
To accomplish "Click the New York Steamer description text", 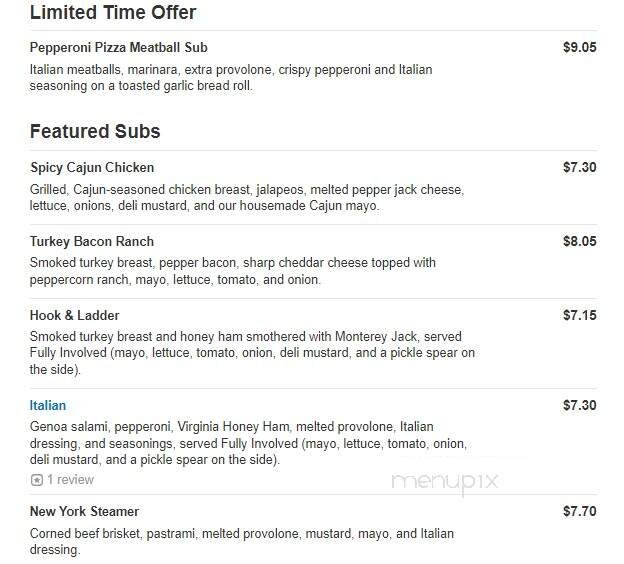I will point(242,541).
